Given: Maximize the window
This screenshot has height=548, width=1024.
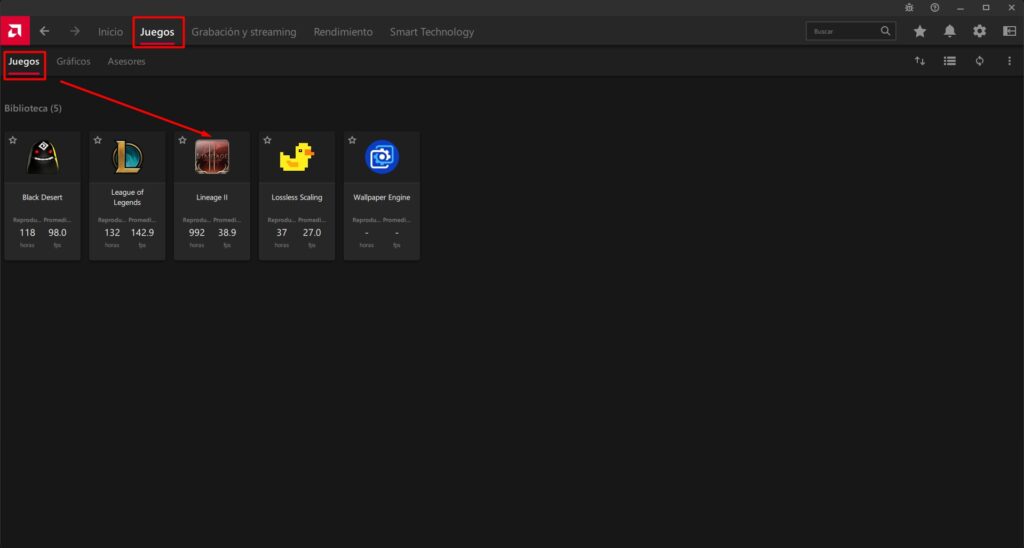Looking at the screenshot, I should coord(986,8).
